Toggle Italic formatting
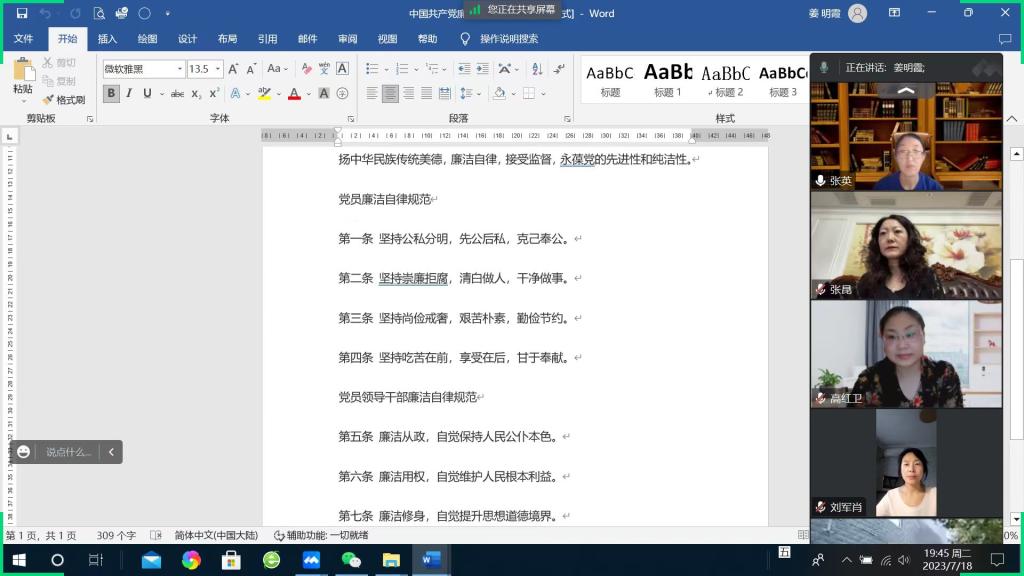Image resolution: width=1024 pixels, height=576 pixels. pos(129,94)
